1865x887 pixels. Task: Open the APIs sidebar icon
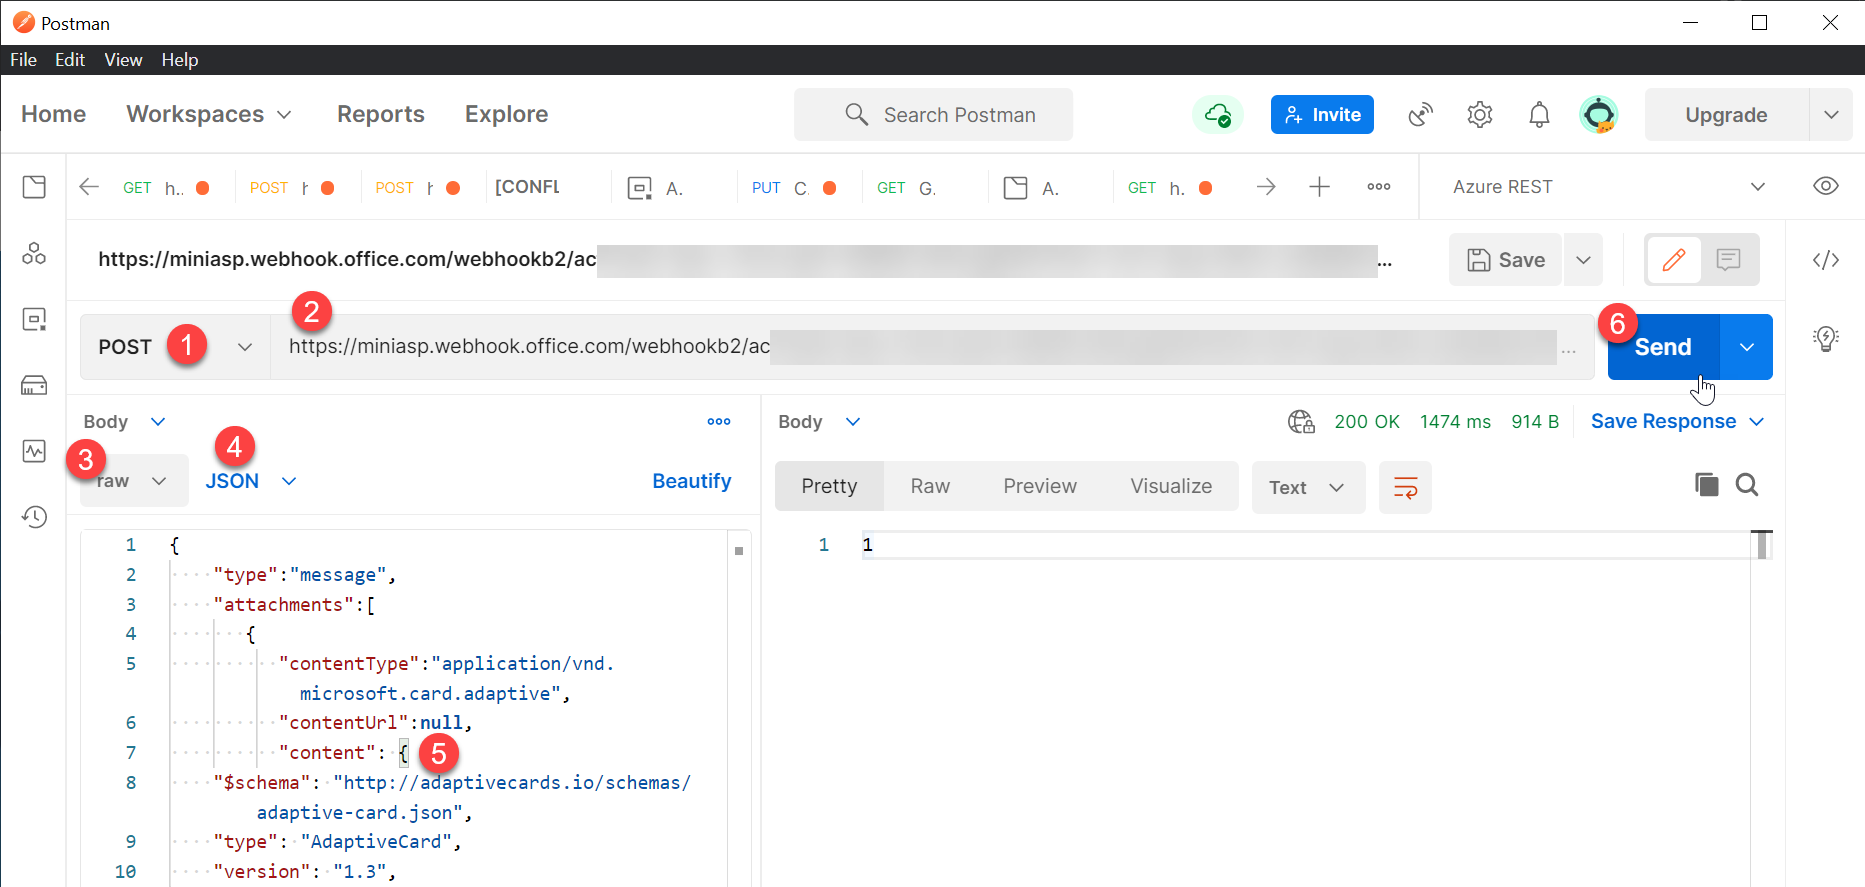tap(34, 253)
